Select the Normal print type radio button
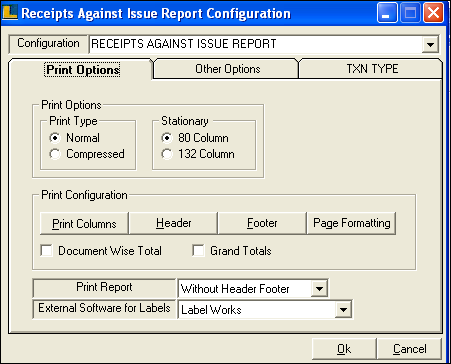Screen dimensions: 451x364 pyautogui.click(x=55, y=138)
